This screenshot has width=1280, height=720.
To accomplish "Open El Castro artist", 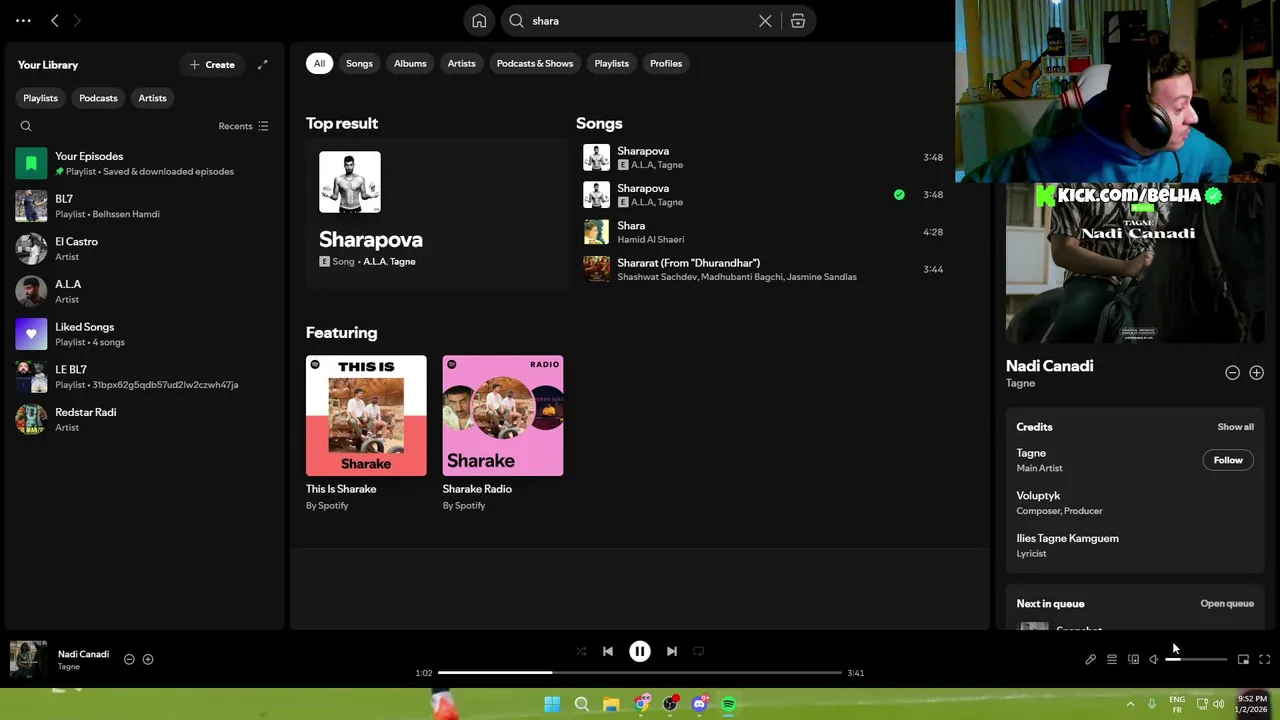I will point(144,248).
